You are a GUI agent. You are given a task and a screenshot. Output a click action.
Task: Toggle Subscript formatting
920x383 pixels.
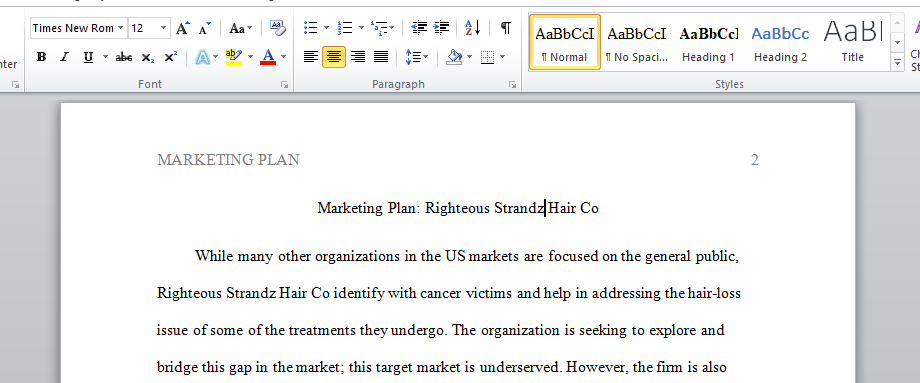[147, 57]
